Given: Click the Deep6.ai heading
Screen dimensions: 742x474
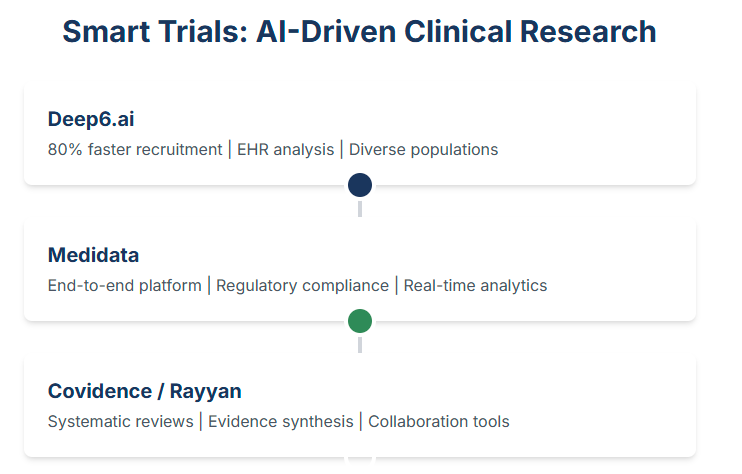Looking at the screenshot, I should coord(91,119).
